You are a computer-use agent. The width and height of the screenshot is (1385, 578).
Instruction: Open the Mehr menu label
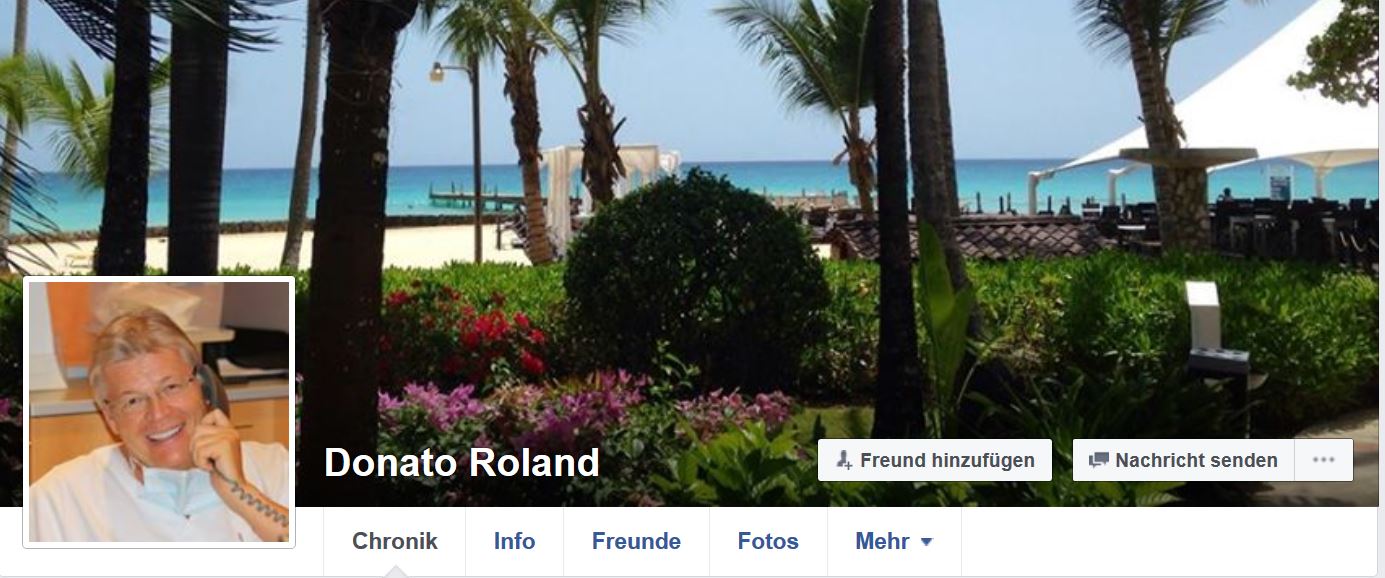[x=882, y=542]
